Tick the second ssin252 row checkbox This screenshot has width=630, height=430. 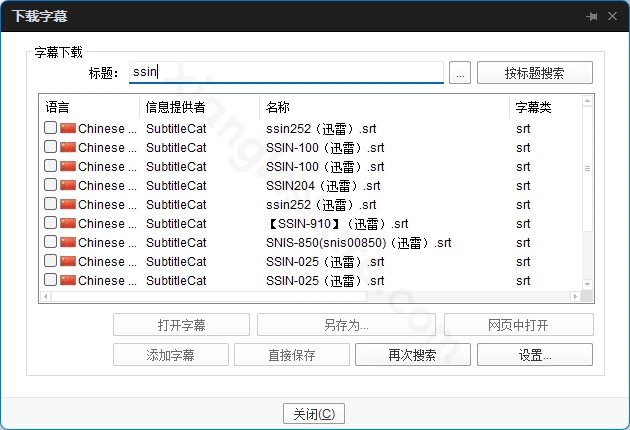(x=50, y=203)
